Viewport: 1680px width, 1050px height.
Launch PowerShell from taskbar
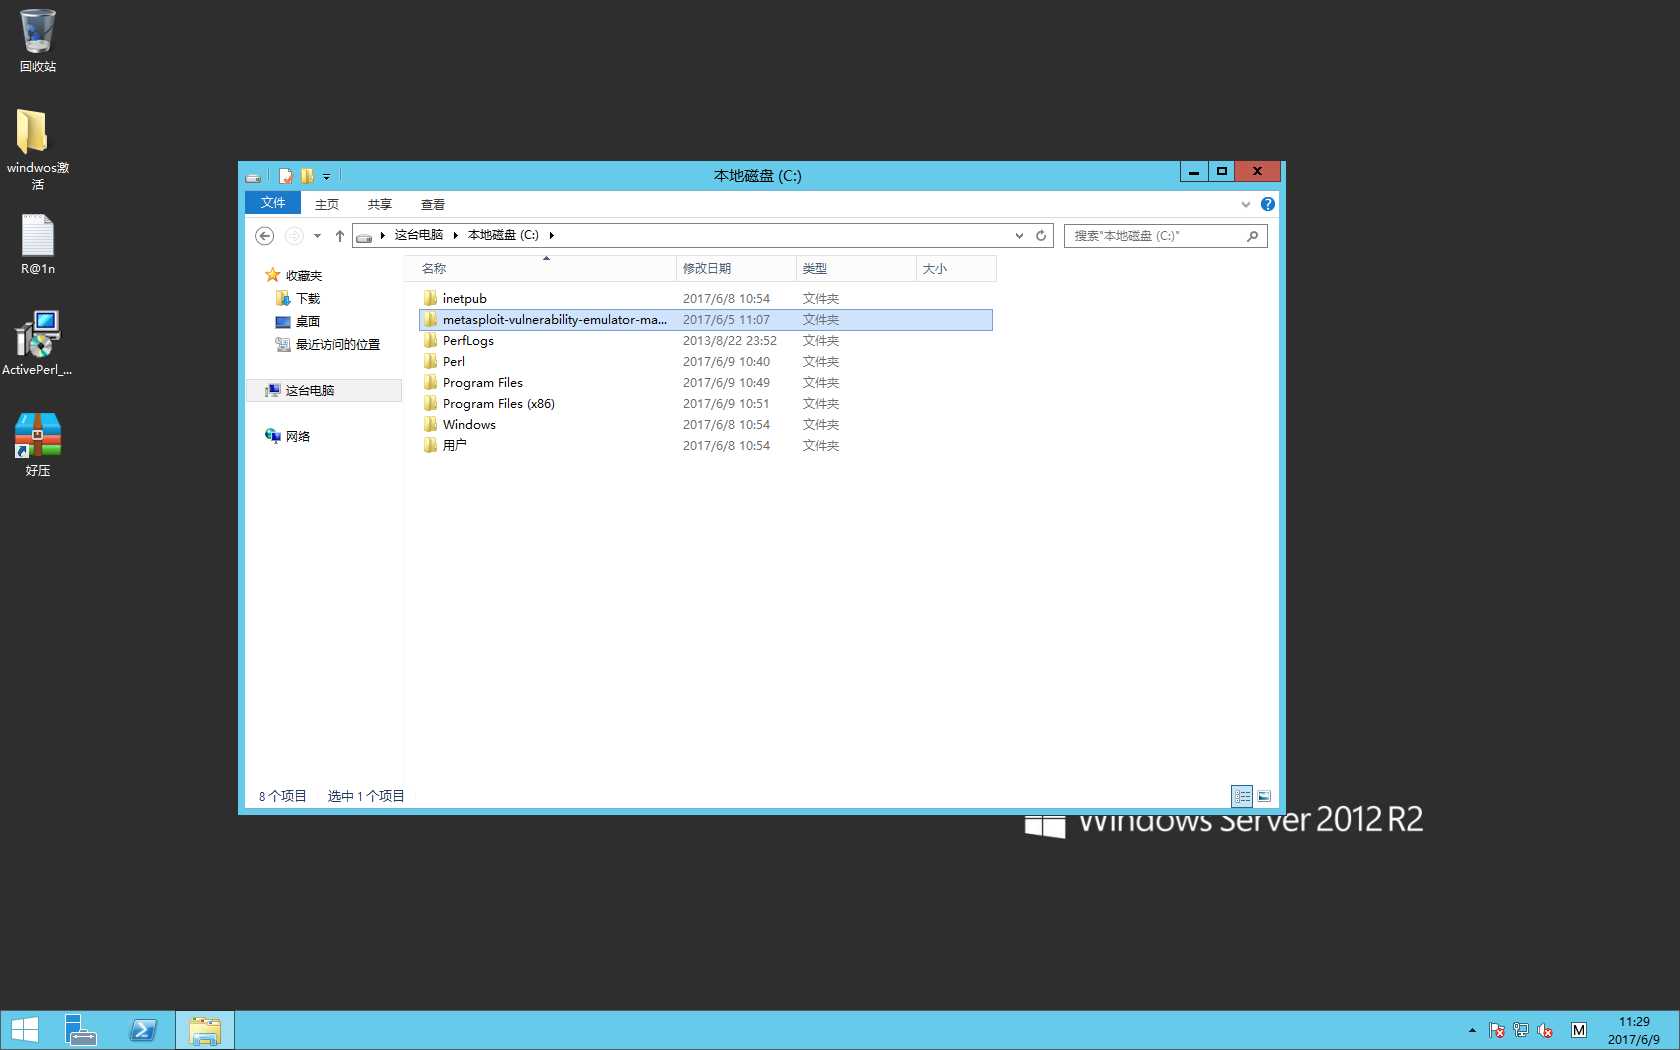point(143,1031)
